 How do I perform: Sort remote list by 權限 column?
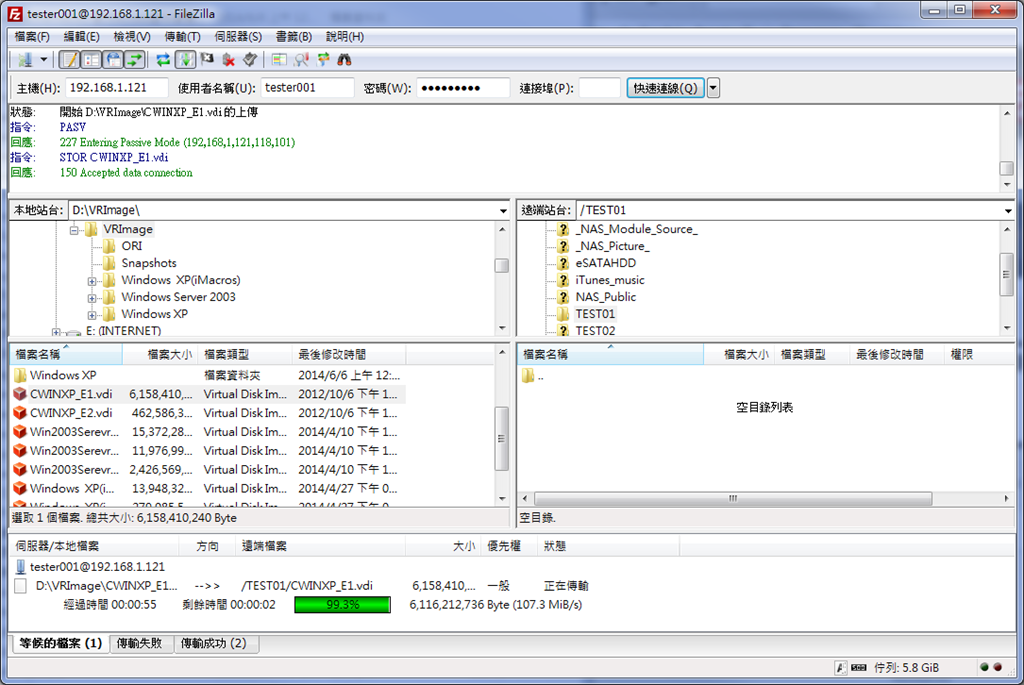(x=979, y=355)
